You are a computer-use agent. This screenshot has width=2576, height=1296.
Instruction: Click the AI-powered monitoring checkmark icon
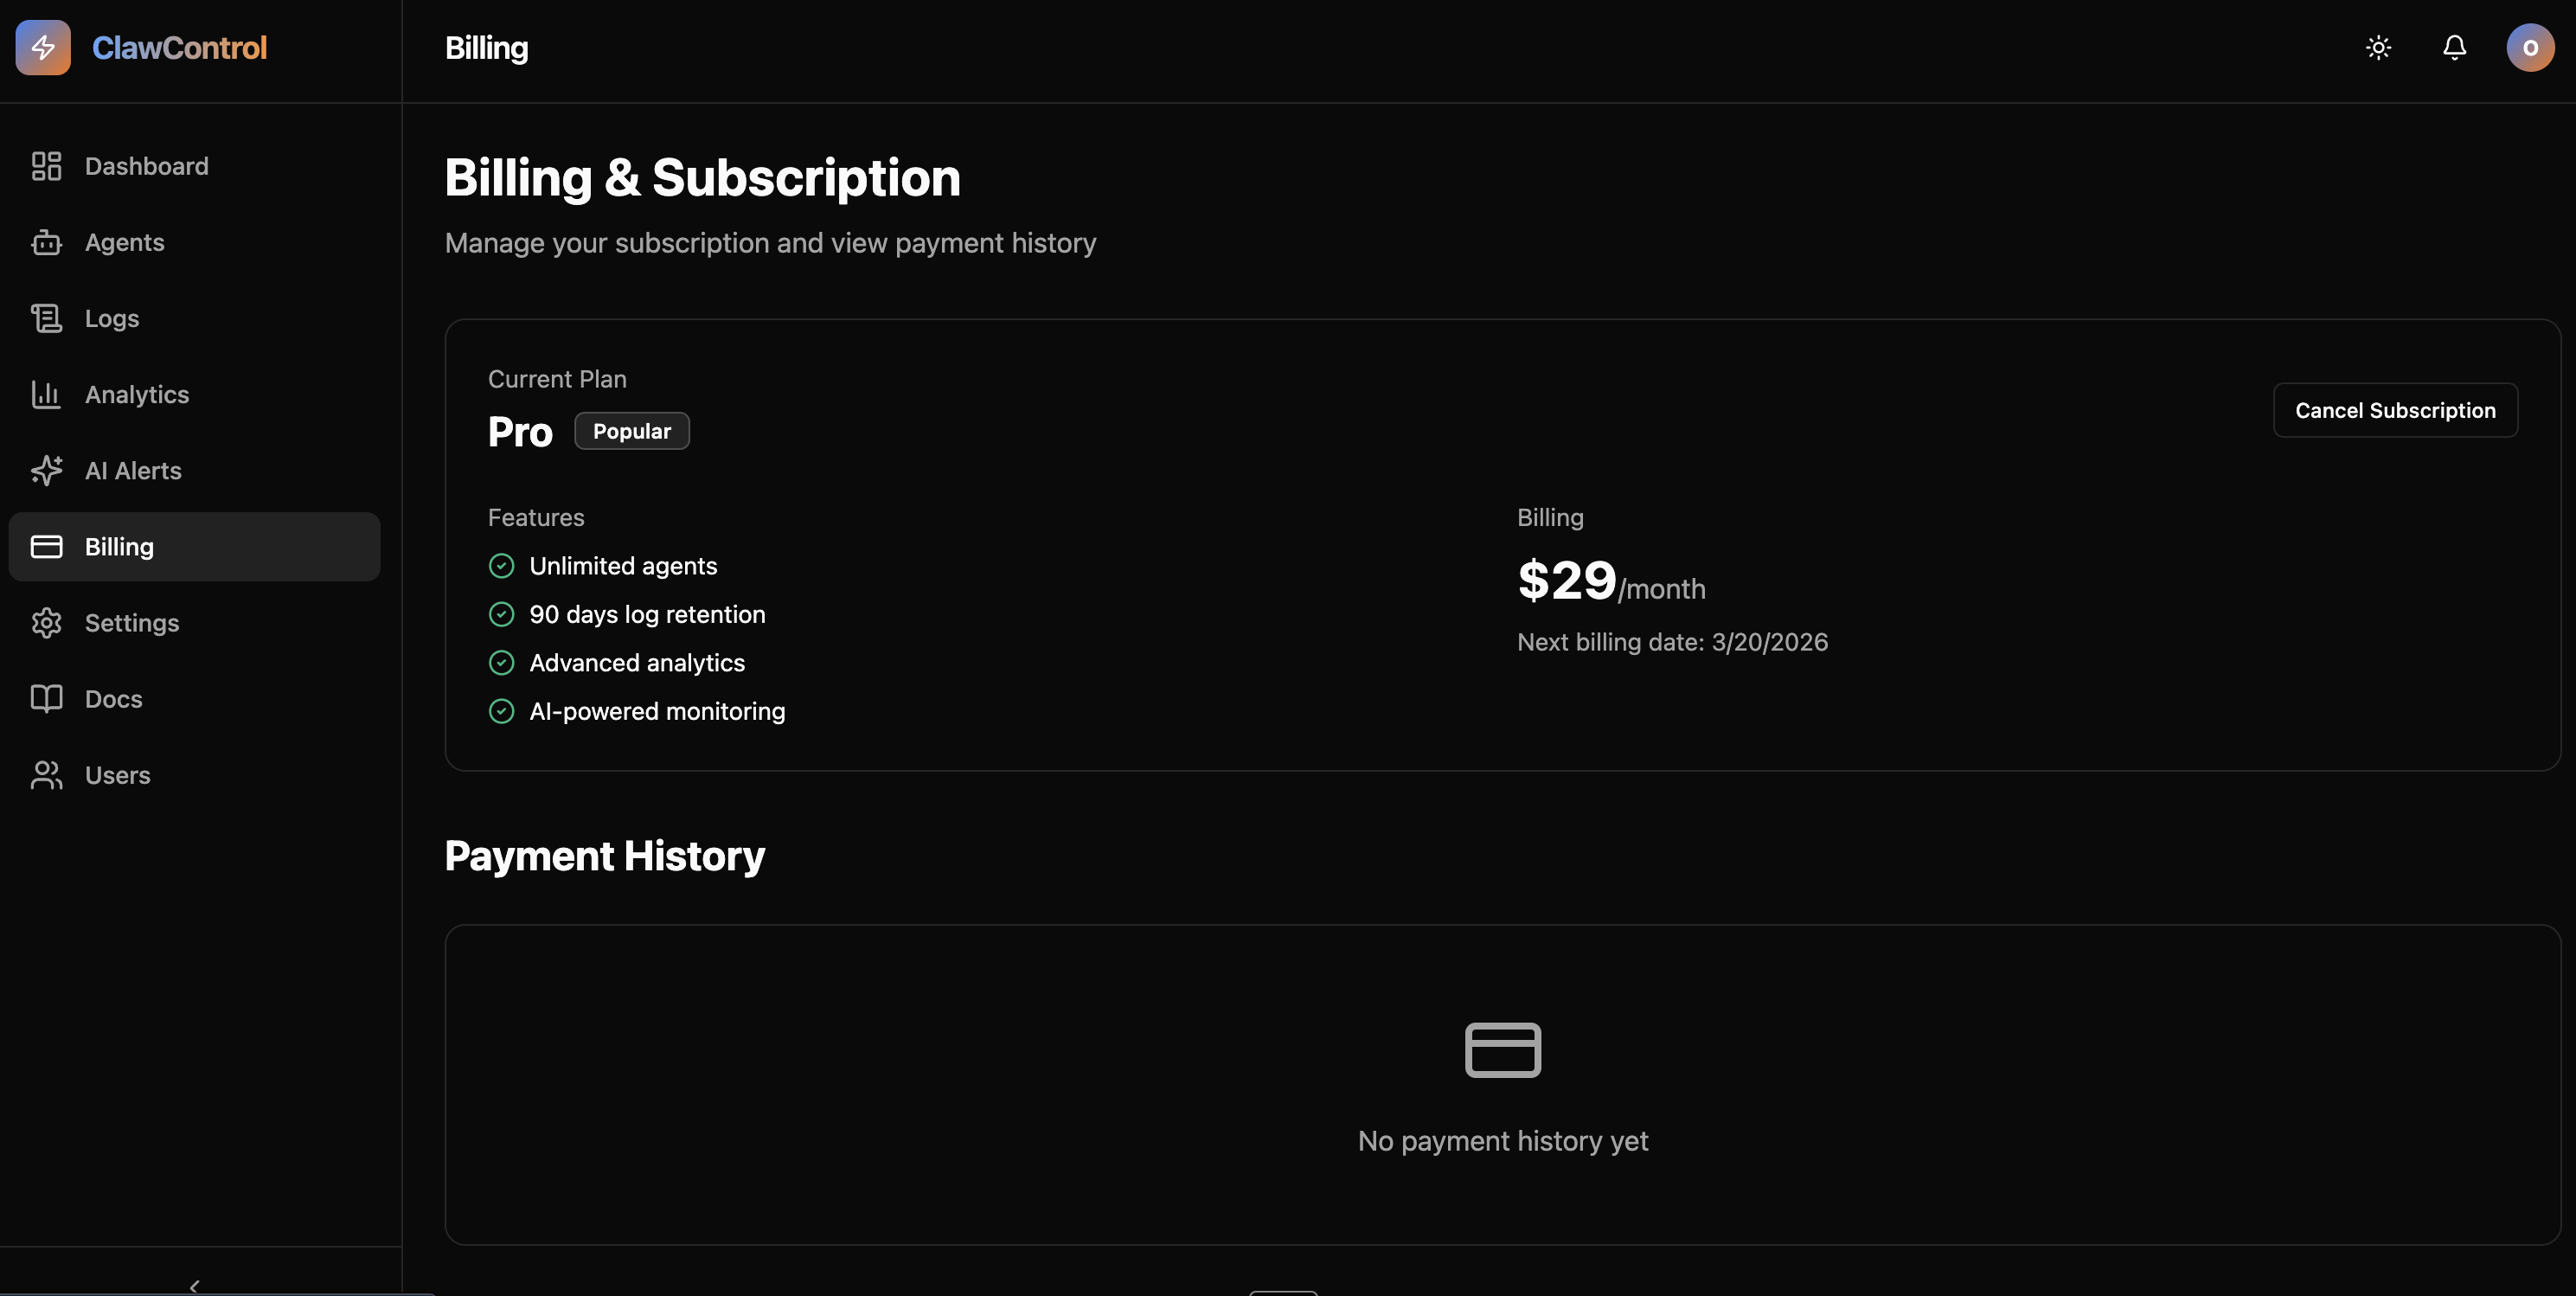(x=501, y=711)
